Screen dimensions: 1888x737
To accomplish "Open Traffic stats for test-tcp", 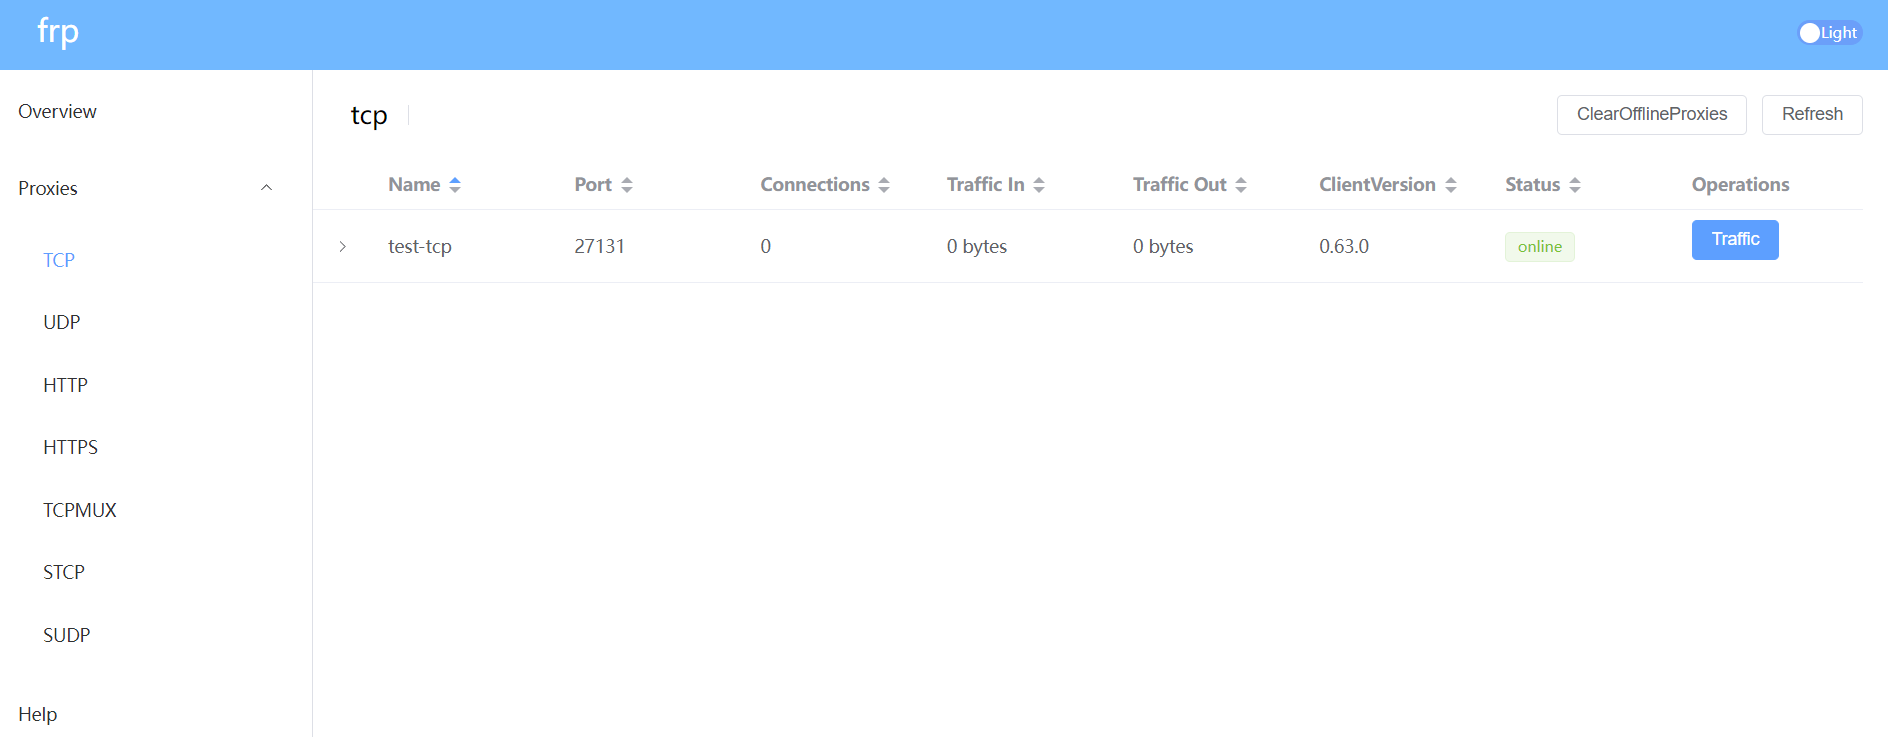I will click(1734, 240).
